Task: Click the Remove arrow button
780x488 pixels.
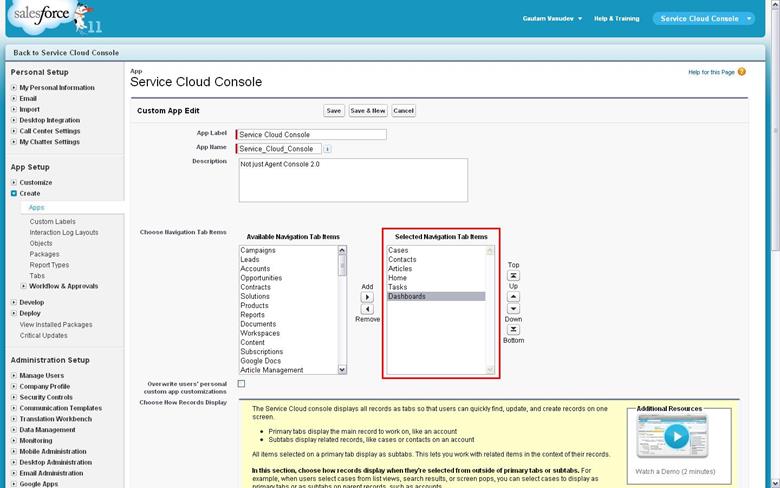Action: click(x=367, y=309)
